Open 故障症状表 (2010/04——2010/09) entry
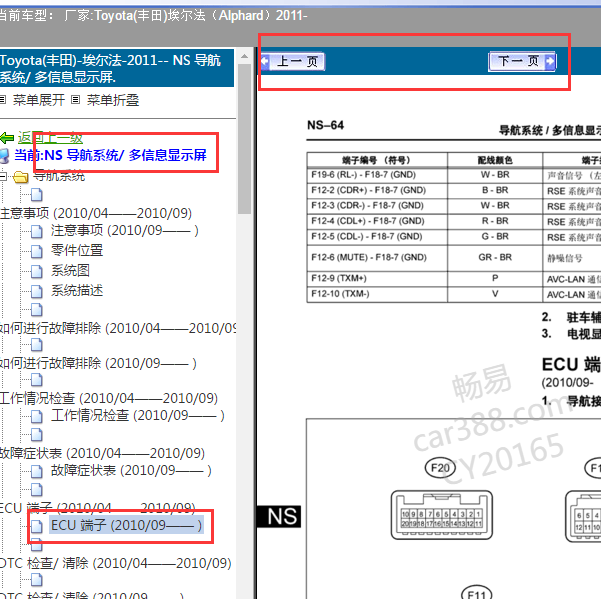The height and width of the screenshot is (599, 601). click(x=102, y=453)
